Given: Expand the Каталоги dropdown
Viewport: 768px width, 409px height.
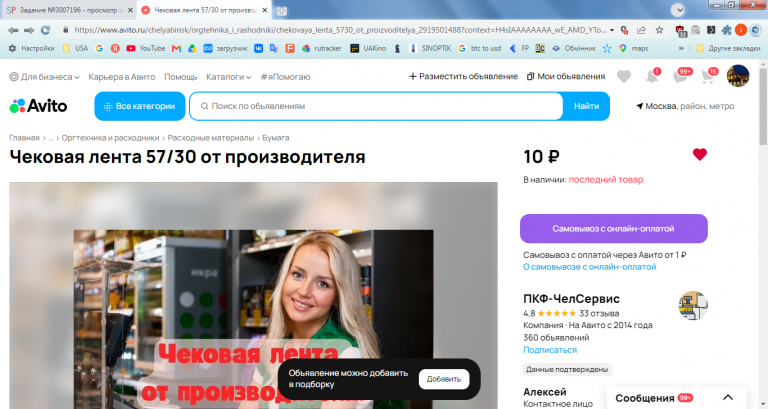Looking at the screenshot, I should [x=228, y=77].
